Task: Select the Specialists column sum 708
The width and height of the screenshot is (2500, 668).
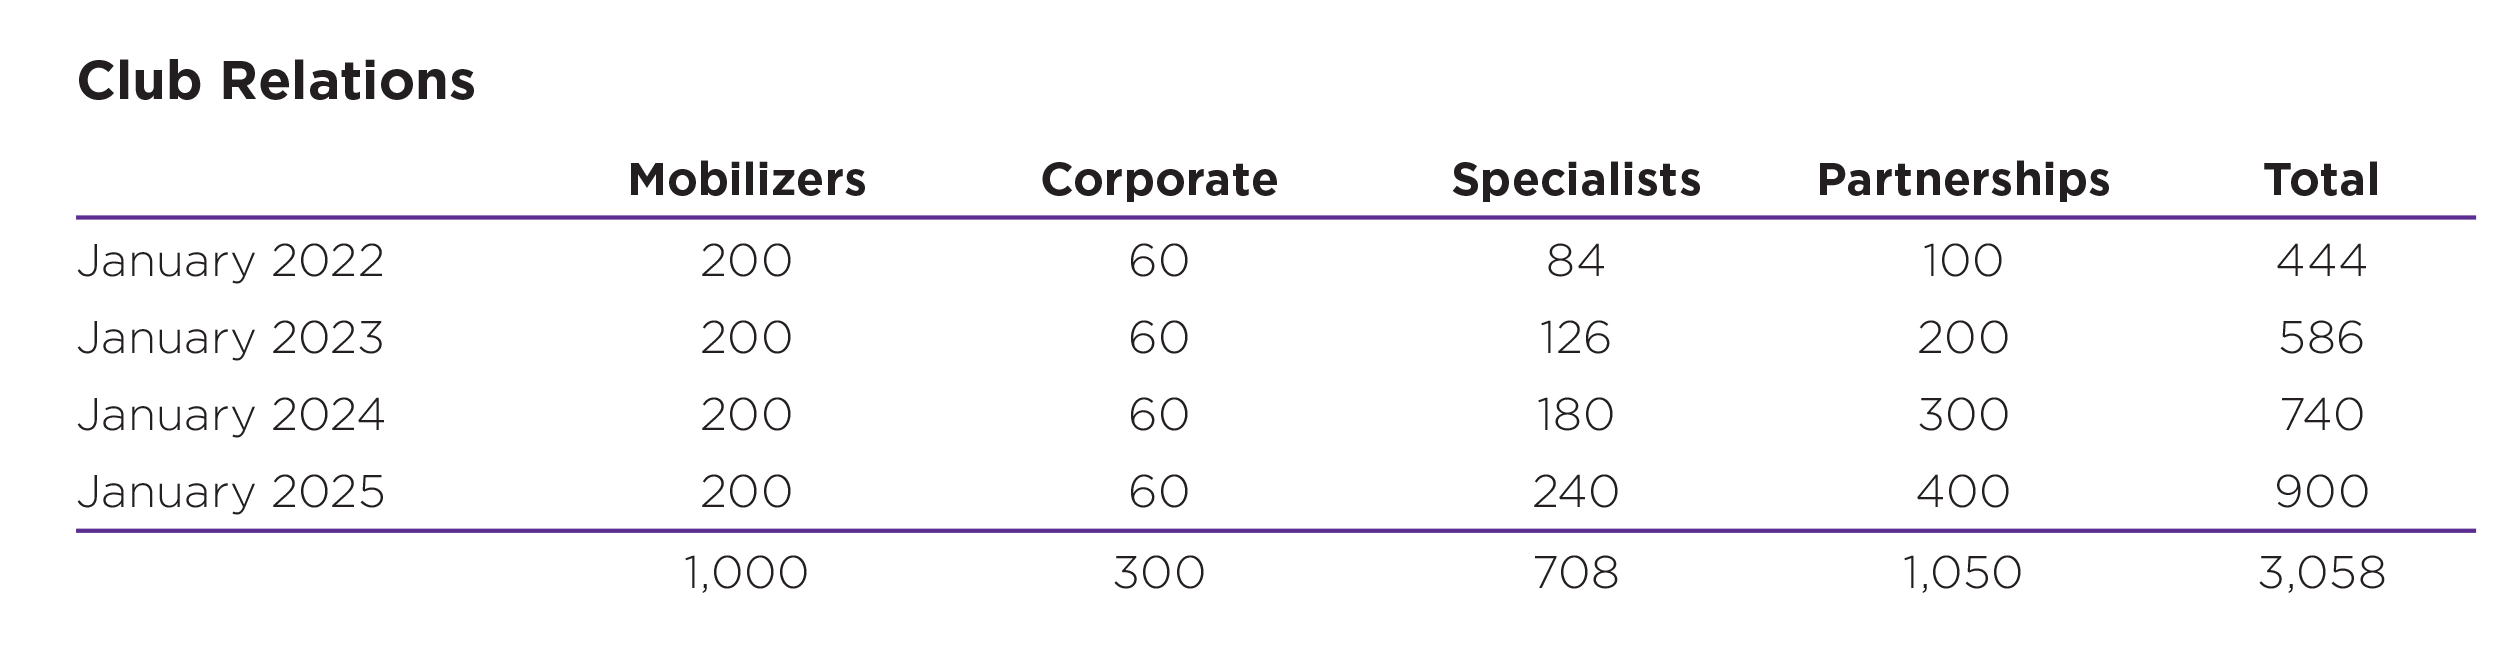Action: pos(1576,574)
